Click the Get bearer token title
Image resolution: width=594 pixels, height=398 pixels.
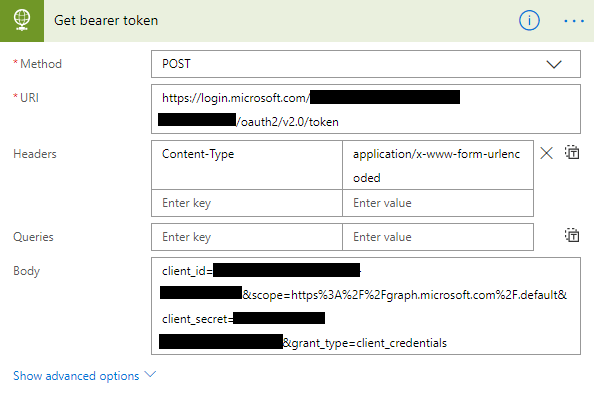tap(106, 20)
